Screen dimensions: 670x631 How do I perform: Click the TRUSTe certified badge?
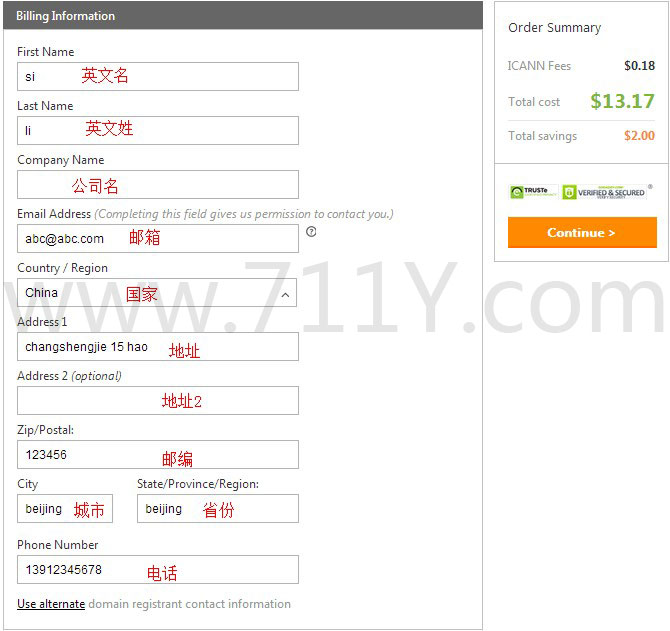532,192
